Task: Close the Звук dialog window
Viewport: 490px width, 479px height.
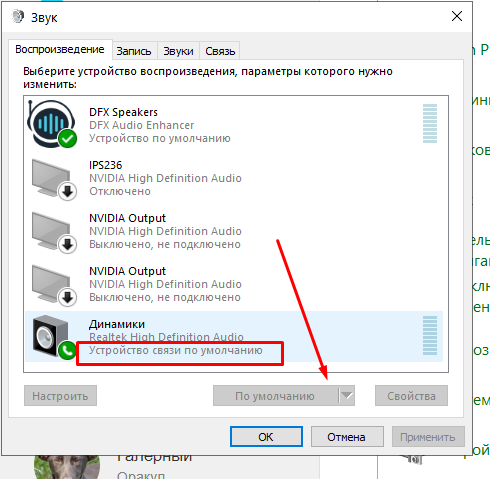Action: click(457, 16)
